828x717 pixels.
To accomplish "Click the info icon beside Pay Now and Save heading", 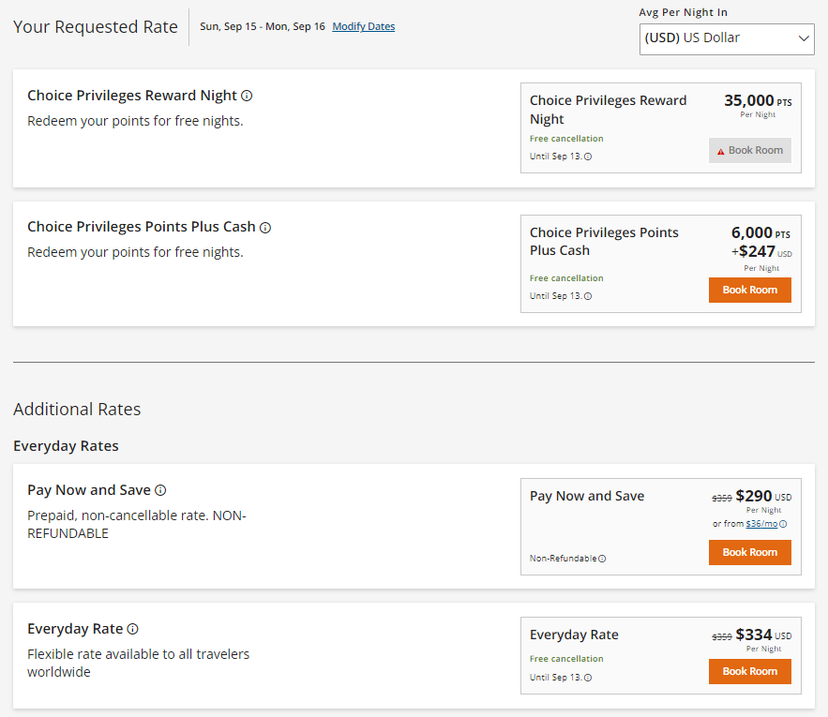I will point(160,490).
